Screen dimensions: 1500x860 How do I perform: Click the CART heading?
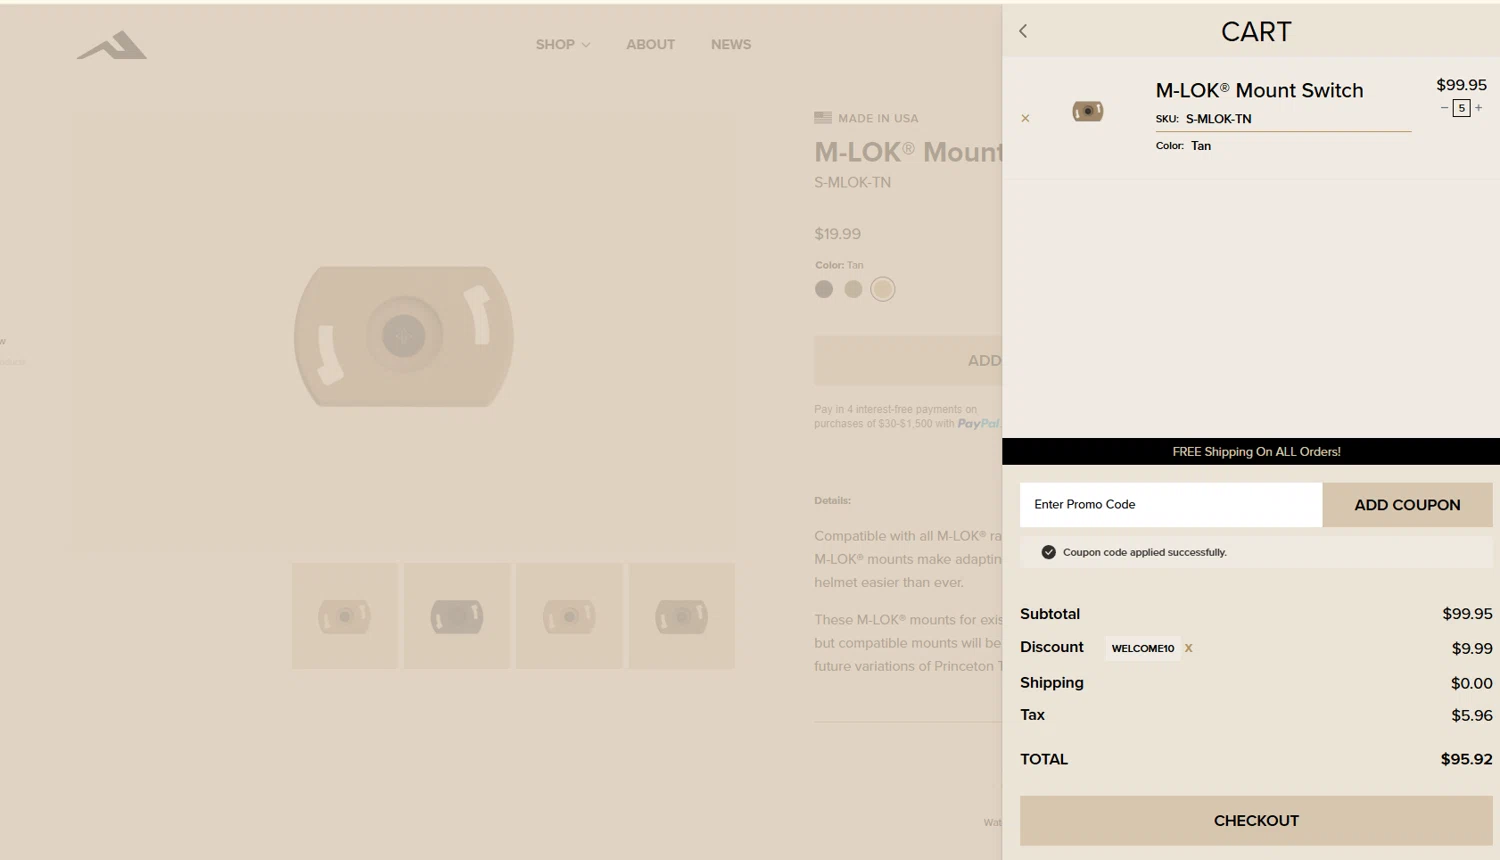[1256, 32]
